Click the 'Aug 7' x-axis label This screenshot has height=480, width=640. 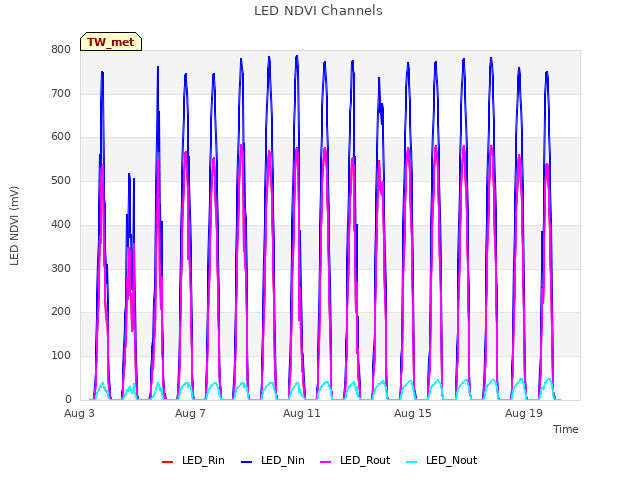click(190, 413)
